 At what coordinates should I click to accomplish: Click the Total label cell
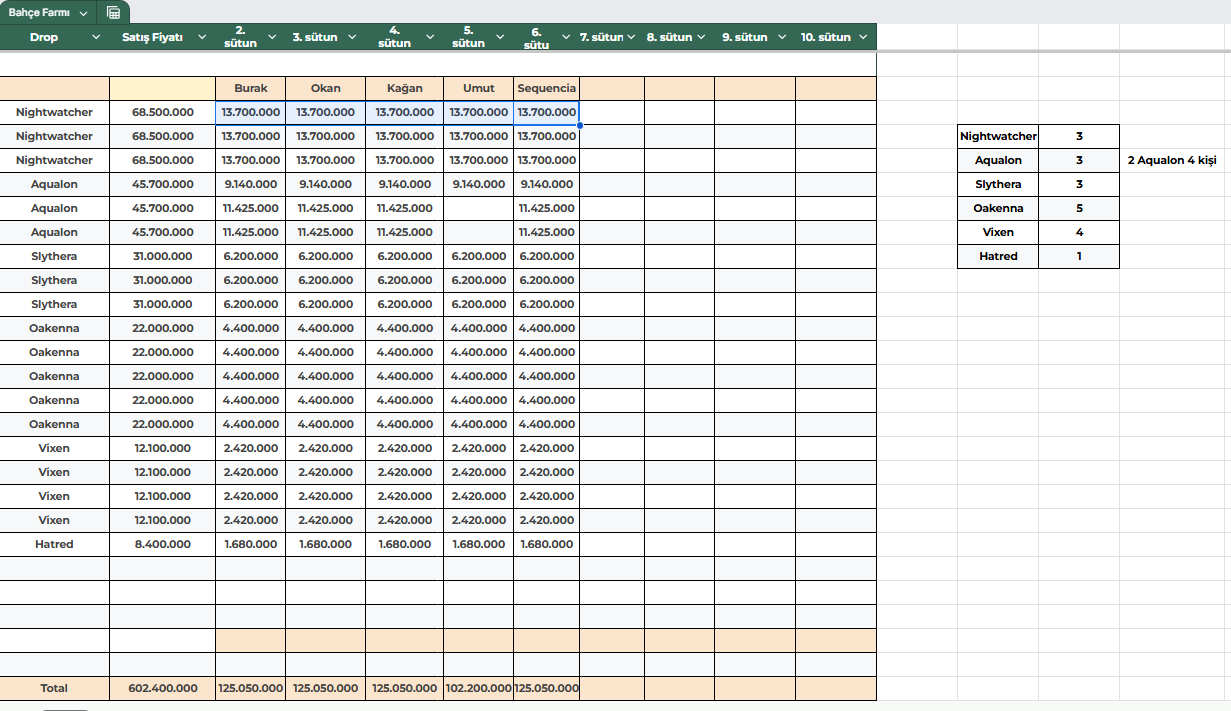click(x=54, y=688)
